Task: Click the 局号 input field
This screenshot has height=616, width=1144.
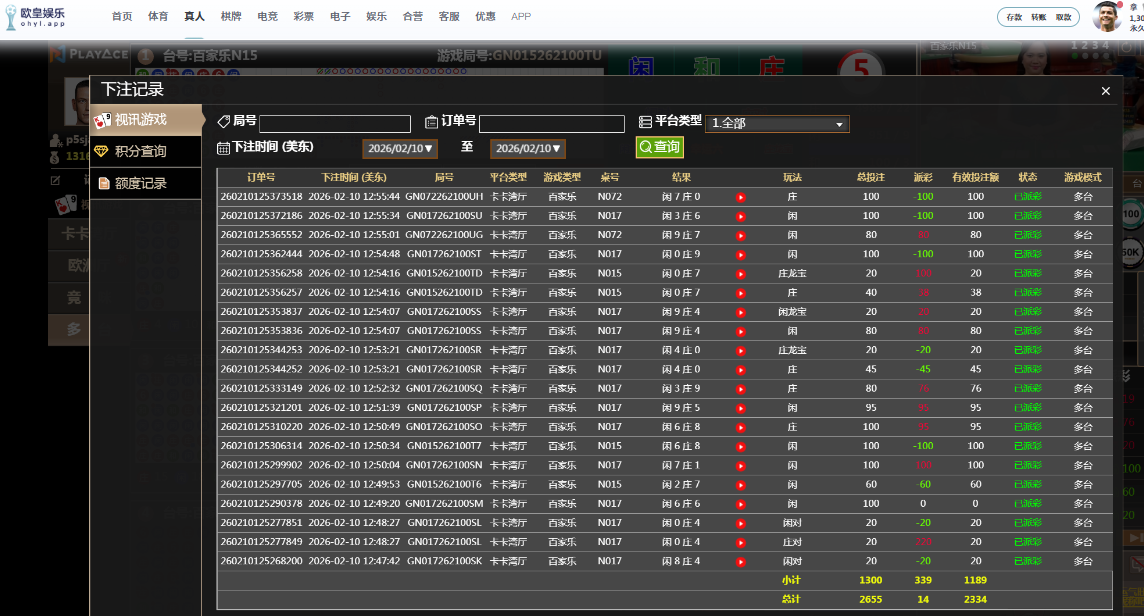Action: pyautogui.click(x=335, y=124)
